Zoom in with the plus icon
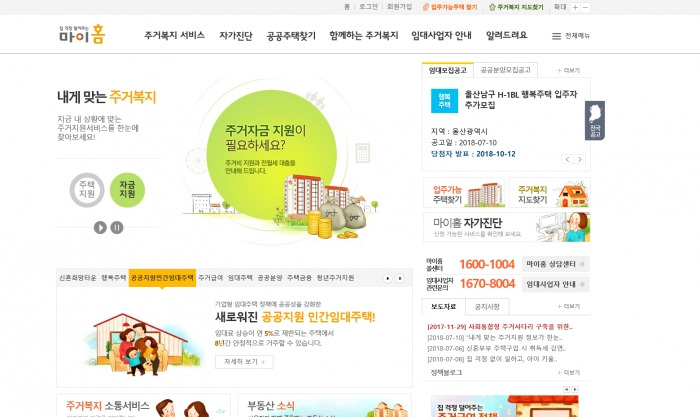This screenshot has width=700, height=417. 575,8
